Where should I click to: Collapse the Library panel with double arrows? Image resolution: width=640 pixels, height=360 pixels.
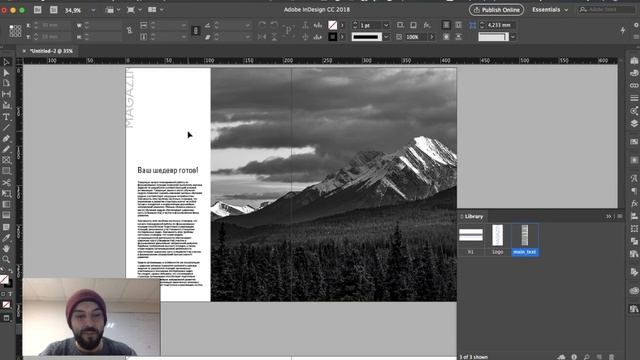click(x=609, y=216)
